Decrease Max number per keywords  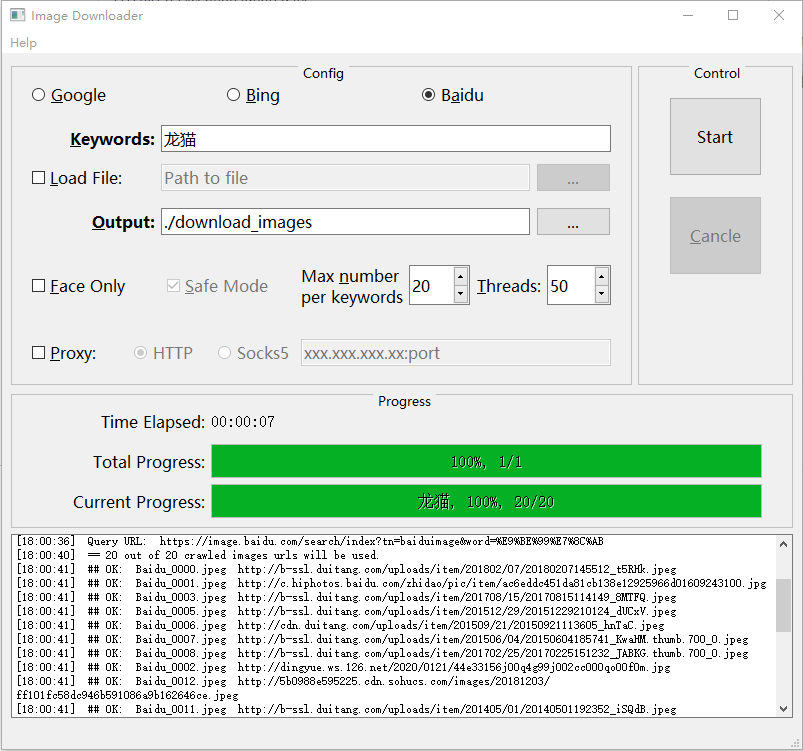pyautogui.click(x=460, y=294)
